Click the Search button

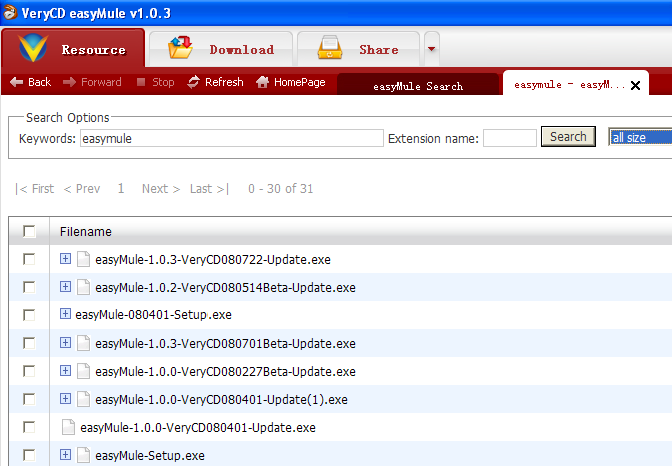[568, 137]
